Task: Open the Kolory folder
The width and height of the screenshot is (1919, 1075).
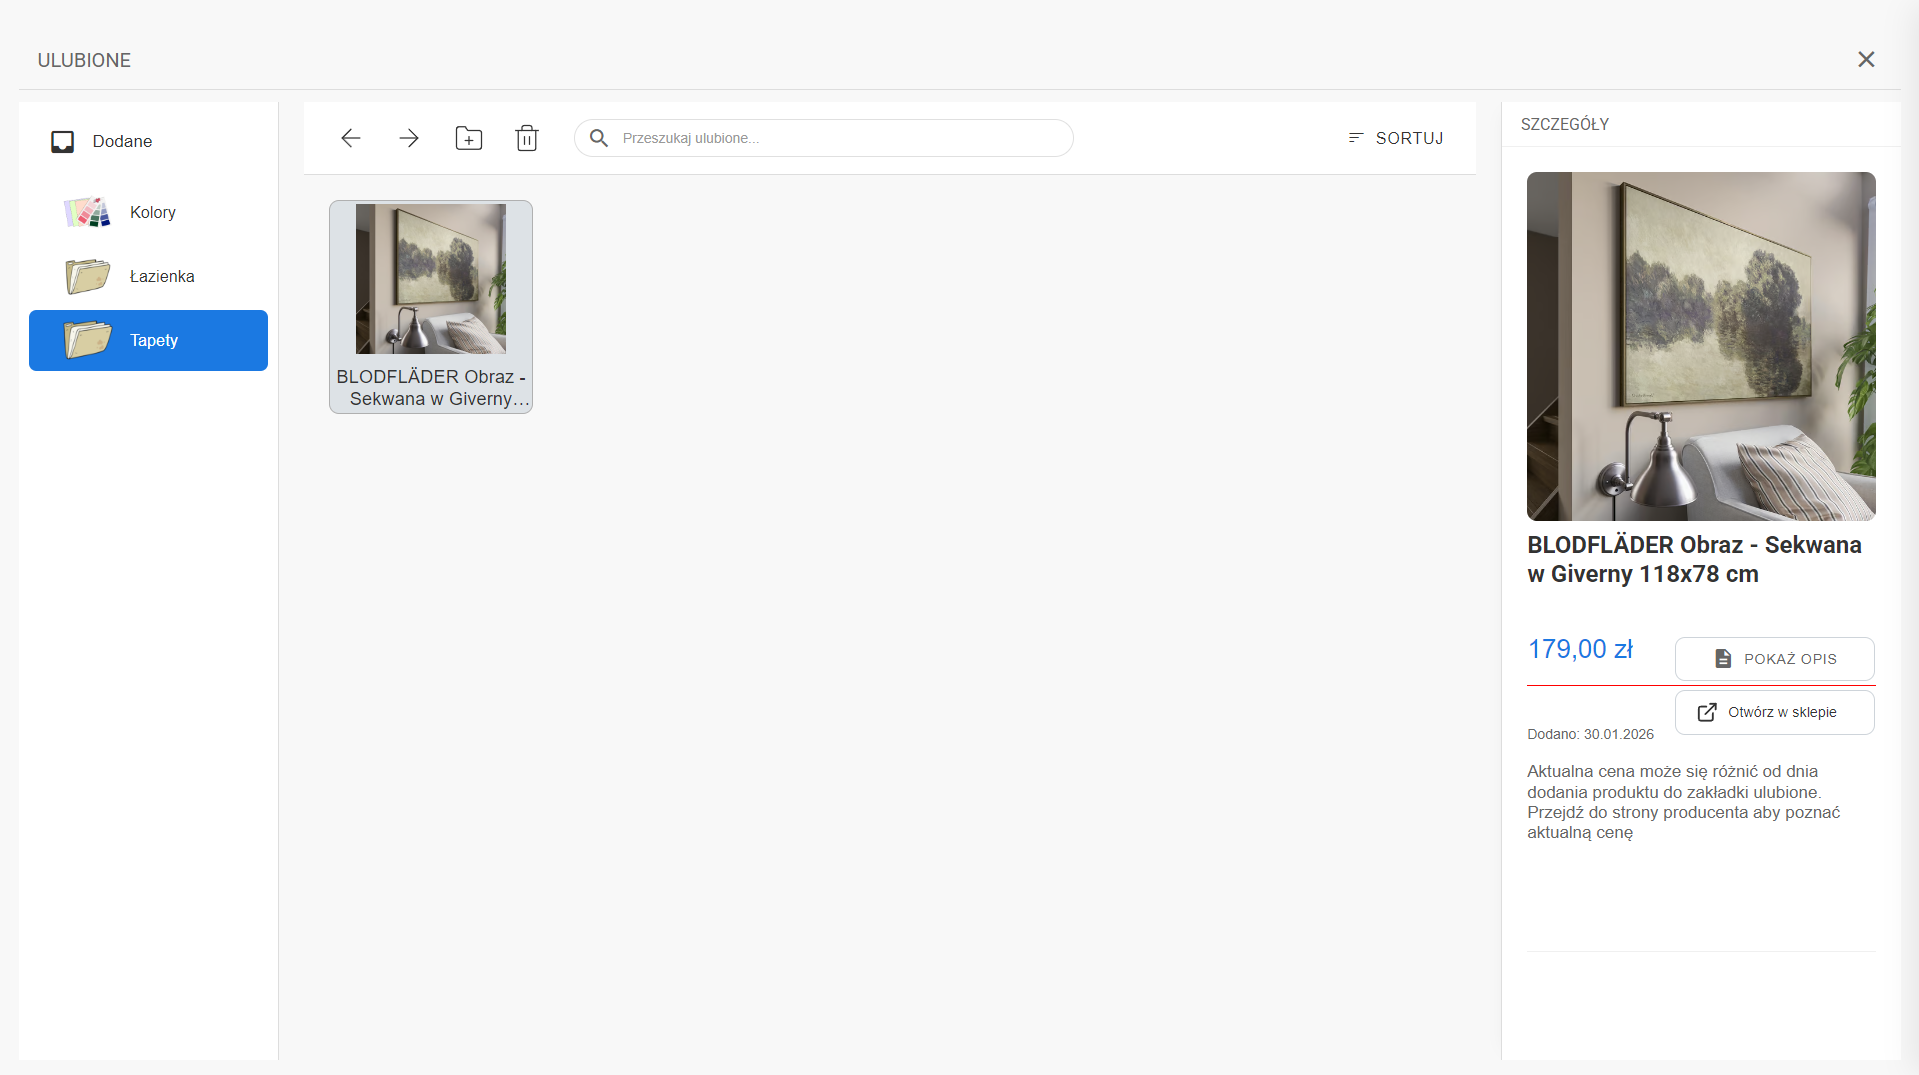Action: click(x=153, y=212)
